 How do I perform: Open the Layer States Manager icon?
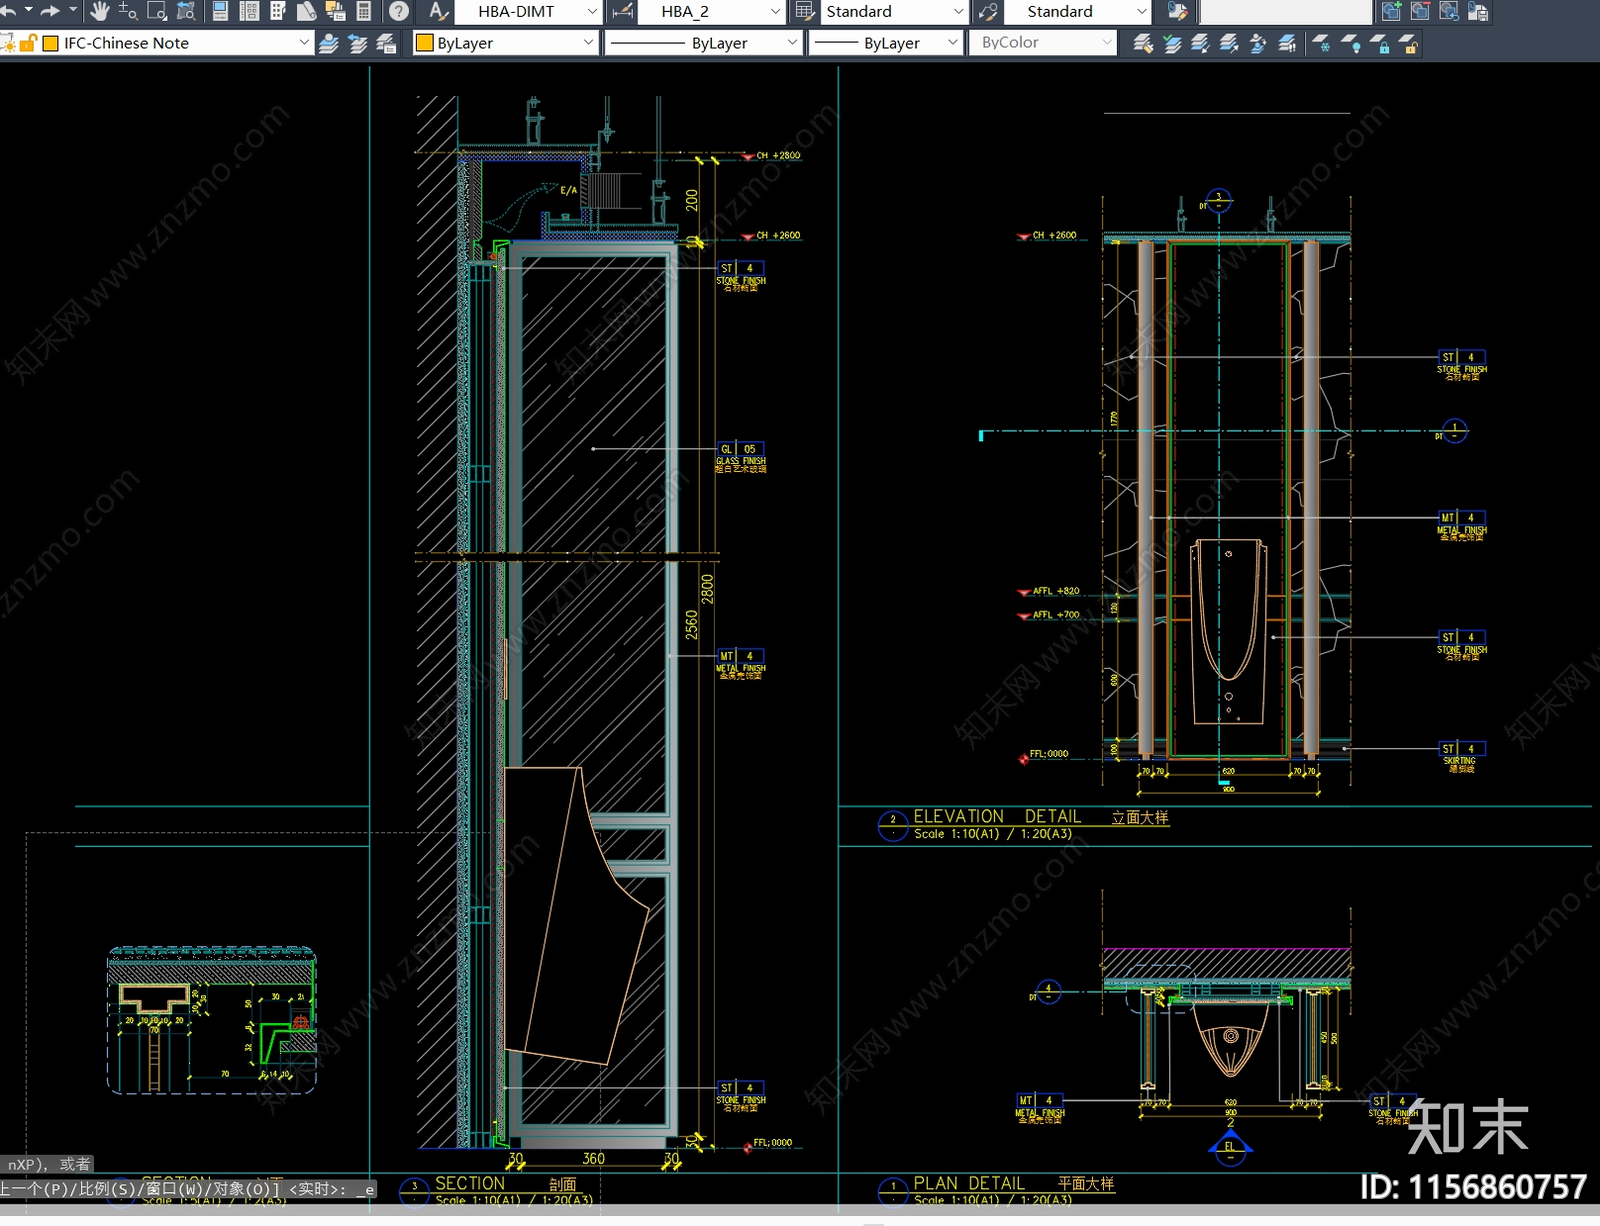coord(386,43)
